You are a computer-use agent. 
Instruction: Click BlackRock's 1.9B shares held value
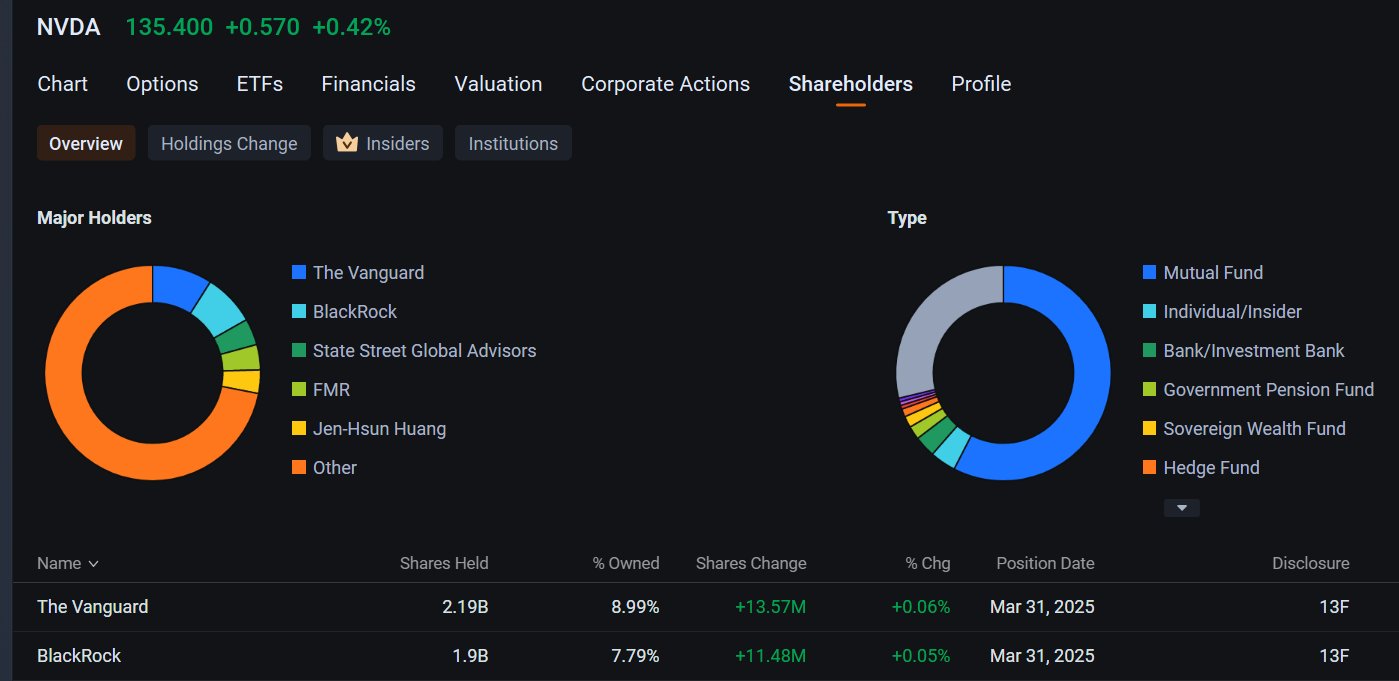pos(470,656)
